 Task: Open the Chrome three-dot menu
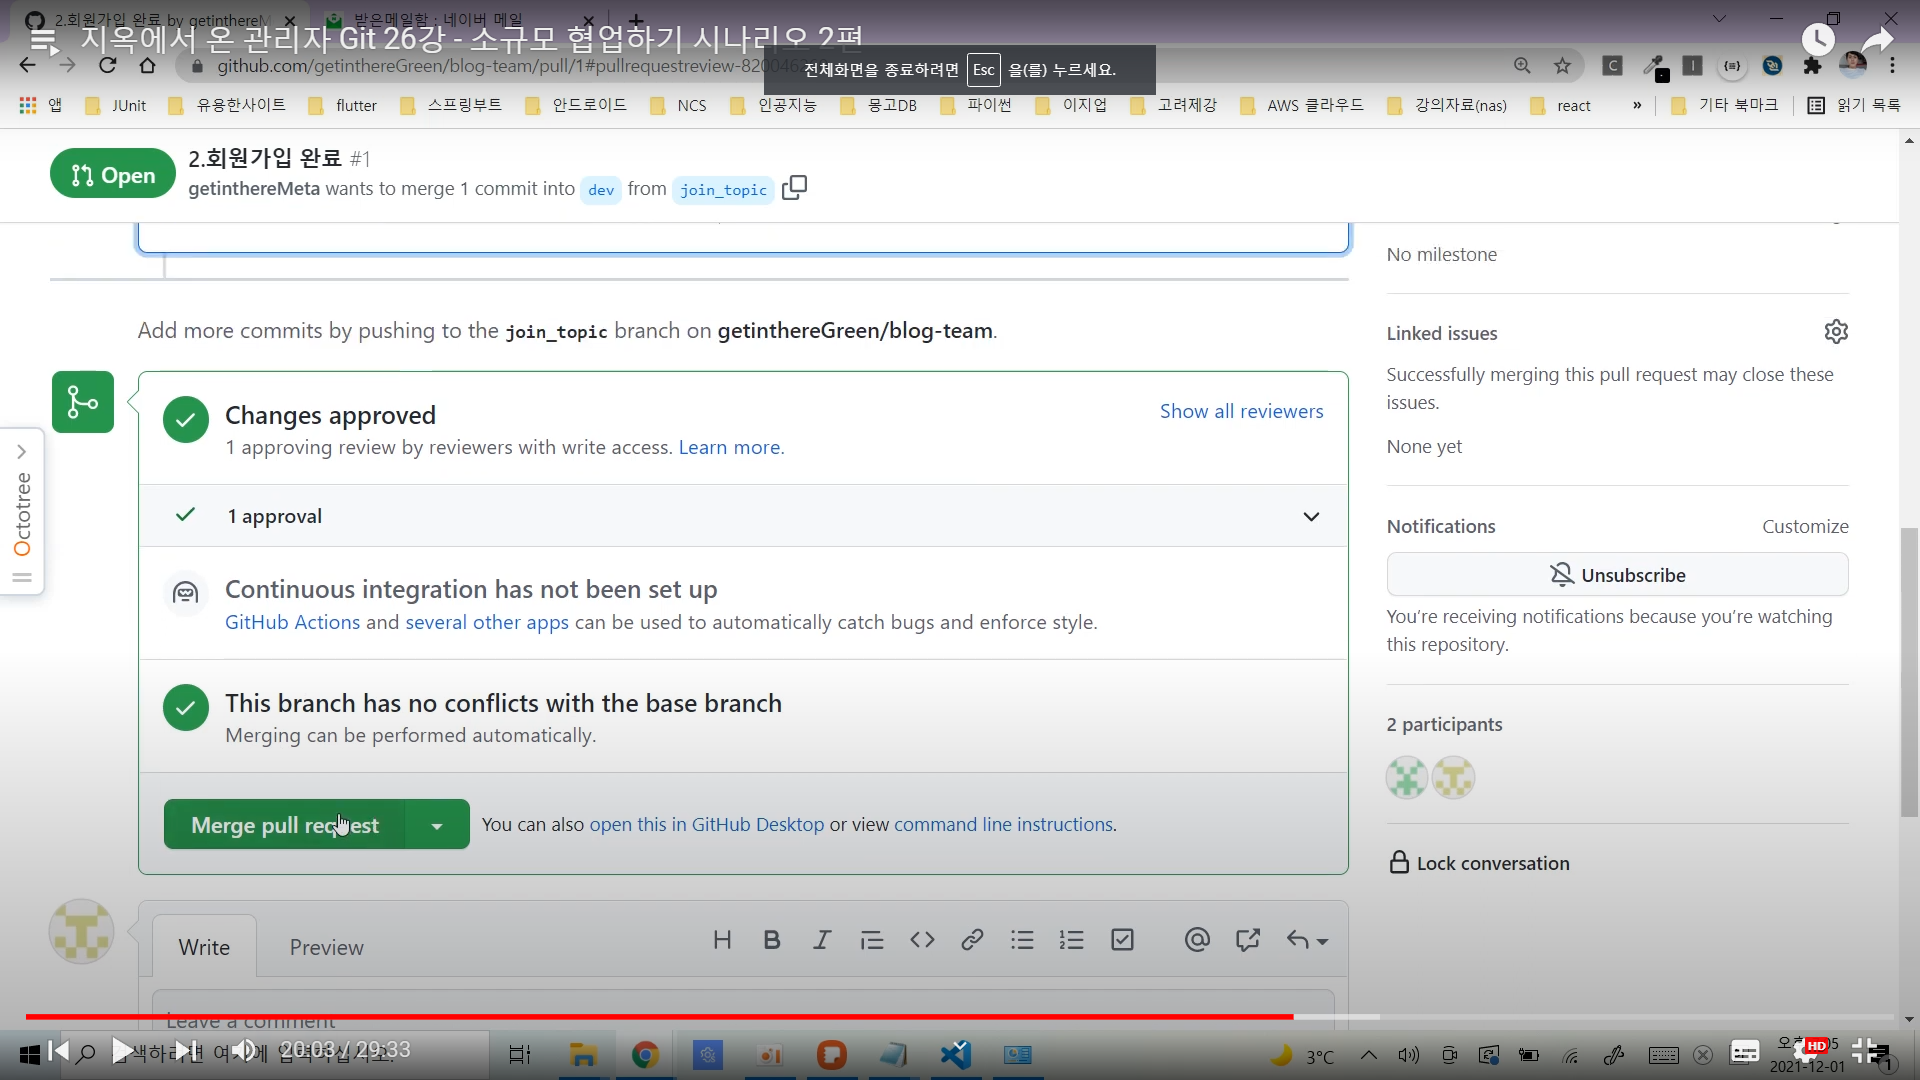[x=1892, y=66]
